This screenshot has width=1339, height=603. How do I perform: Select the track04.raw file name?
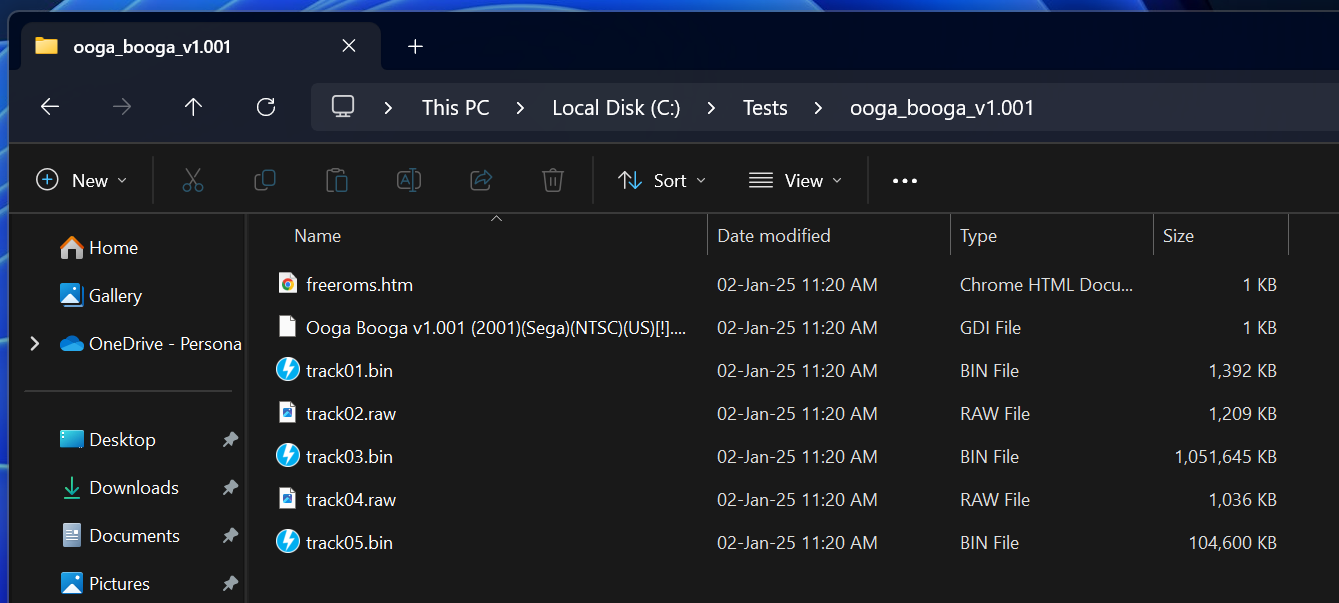pos(351,500)
